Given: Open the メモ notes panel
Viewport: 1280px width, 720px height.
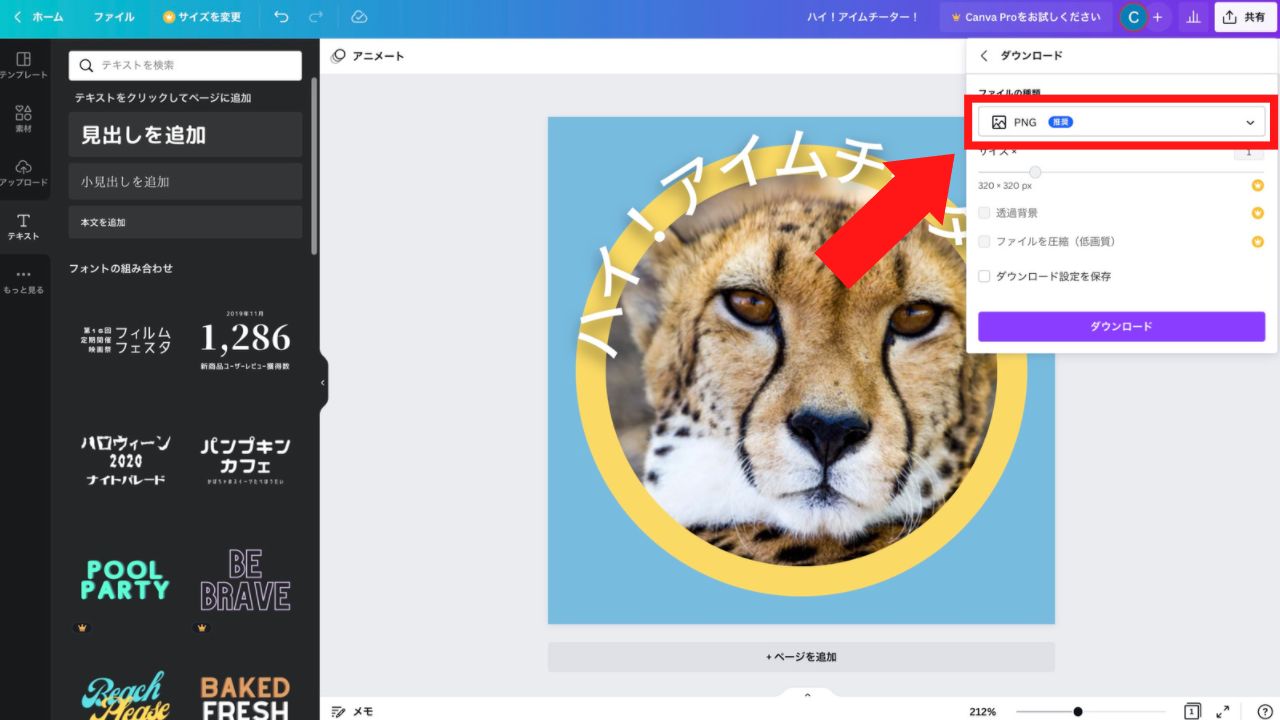Looking at the screenshot, I should pos(352,711).
